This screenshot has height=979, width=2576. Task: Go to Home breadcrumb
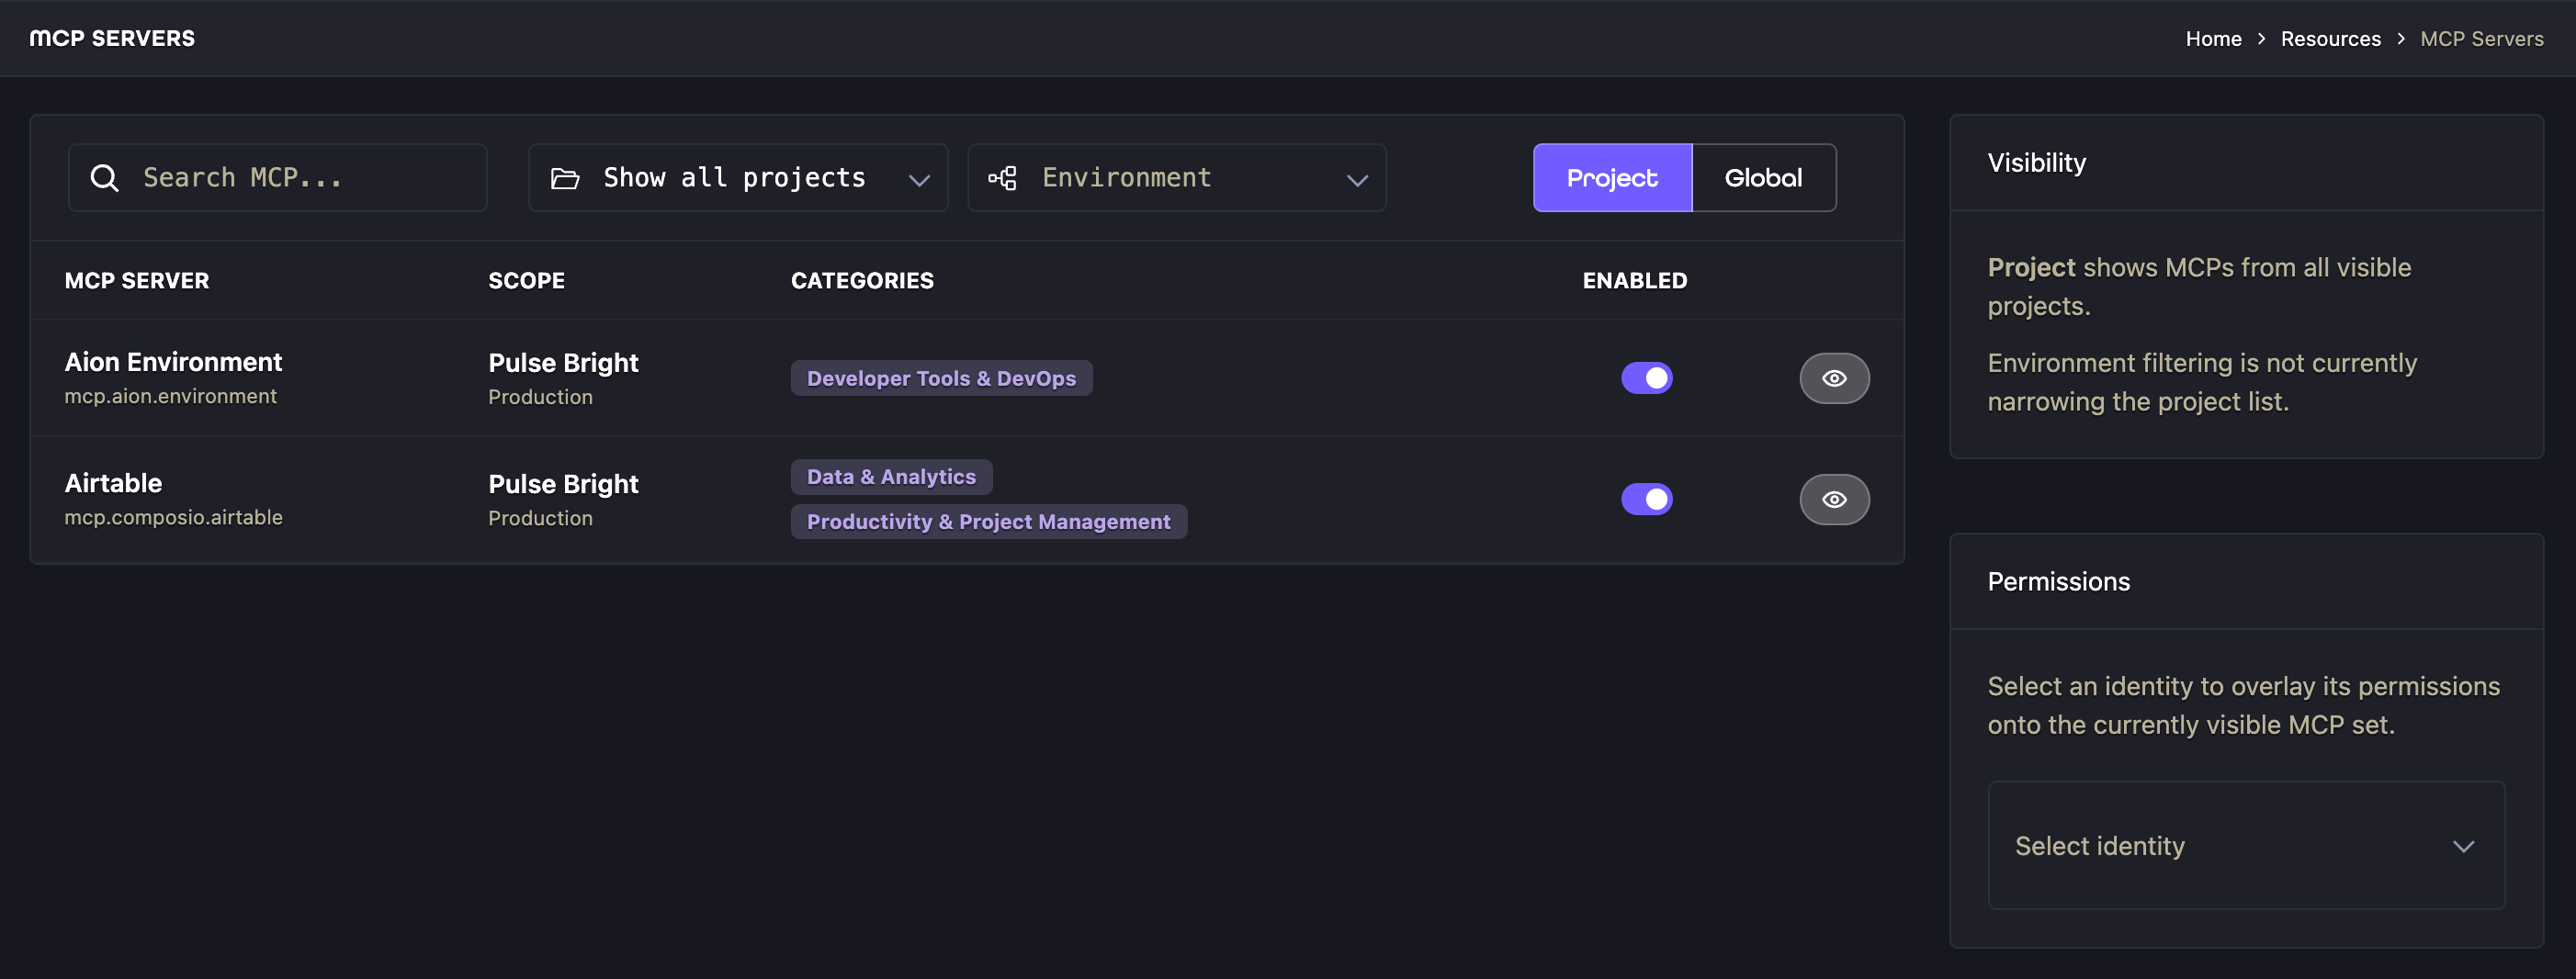(2213, 39)
